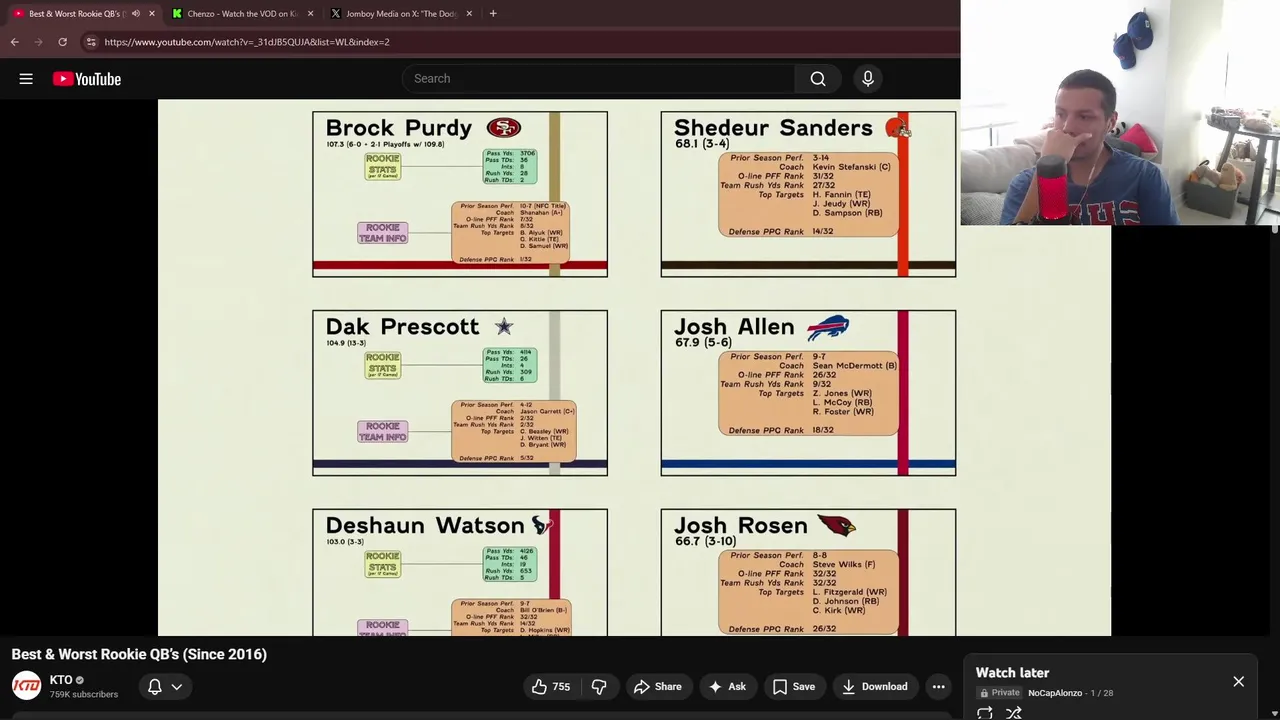The height and width of the screenshot is (720, 1280).
Task: Click the video title Best & Worst Rookie QB's
Action: [x=139, y=654]
